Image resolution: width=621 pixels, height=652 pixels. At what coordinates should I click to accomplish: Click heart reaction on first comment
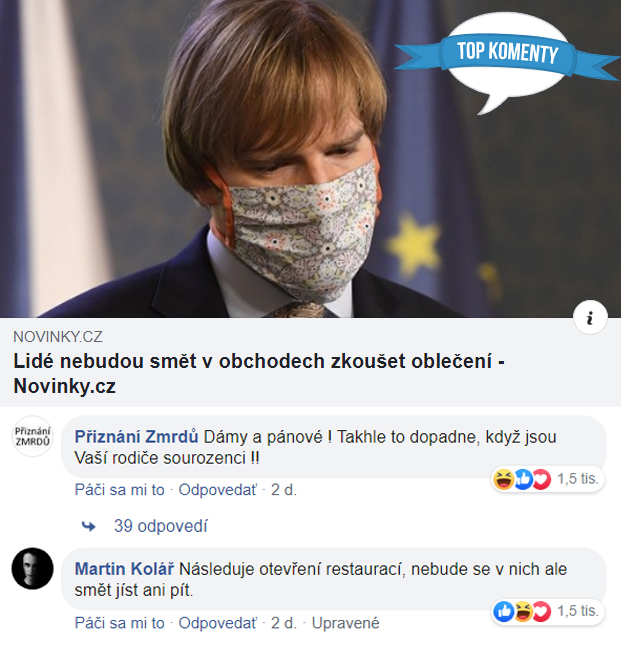pyautogui.click(x=542, y=479)
